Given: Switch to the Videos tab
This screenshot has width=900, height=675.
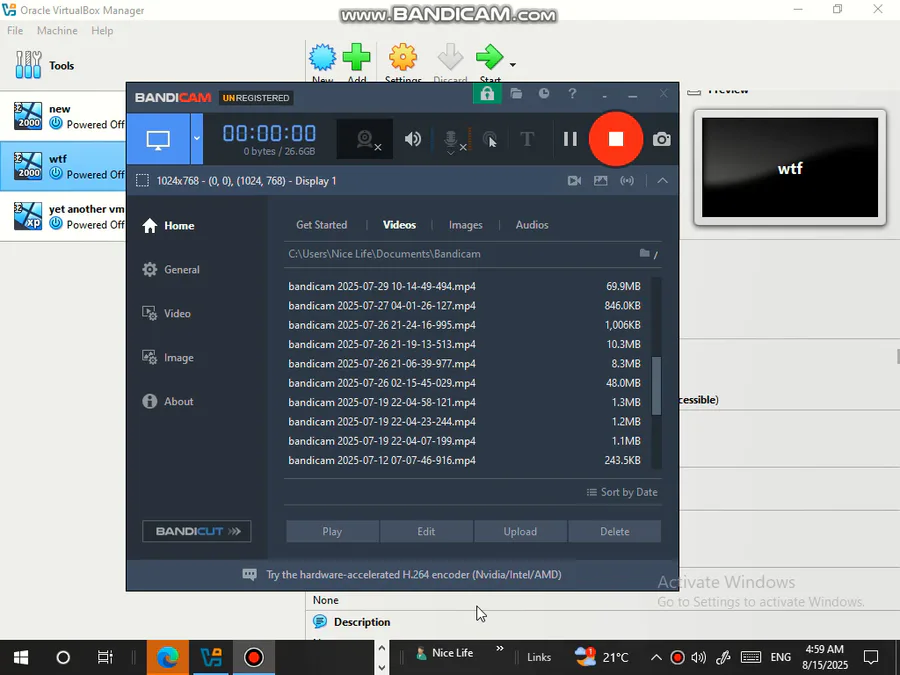Looking at the screenshot, I should (399, 225).
